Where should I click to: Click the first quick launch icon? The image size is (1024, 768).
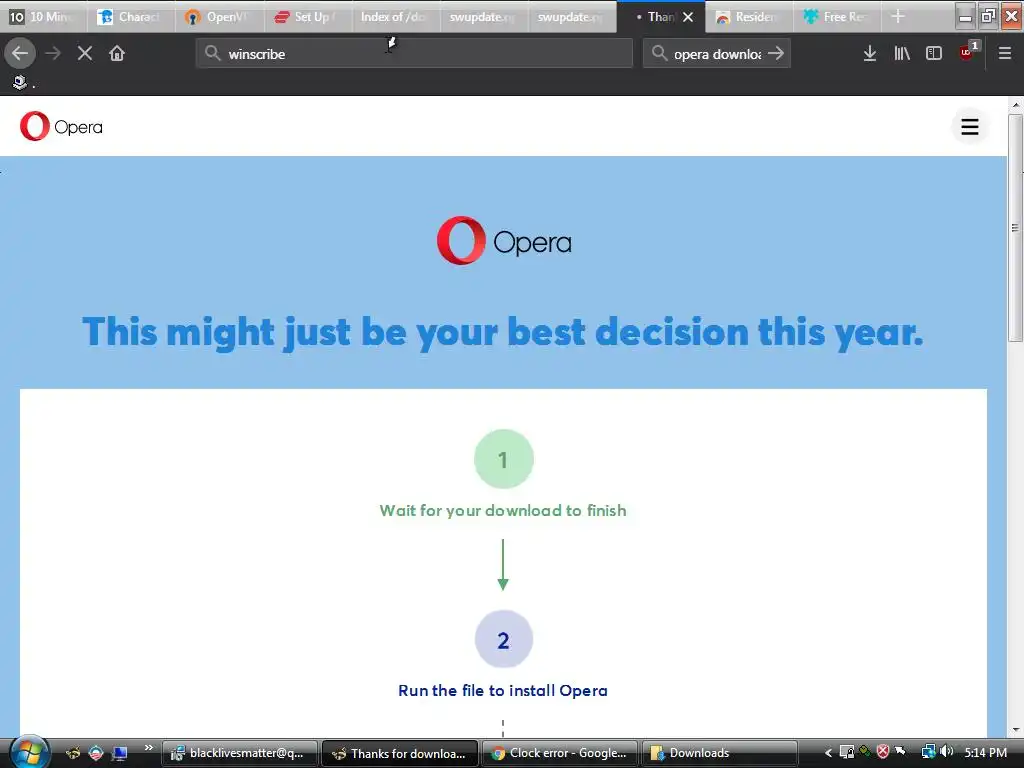point(73,753)
